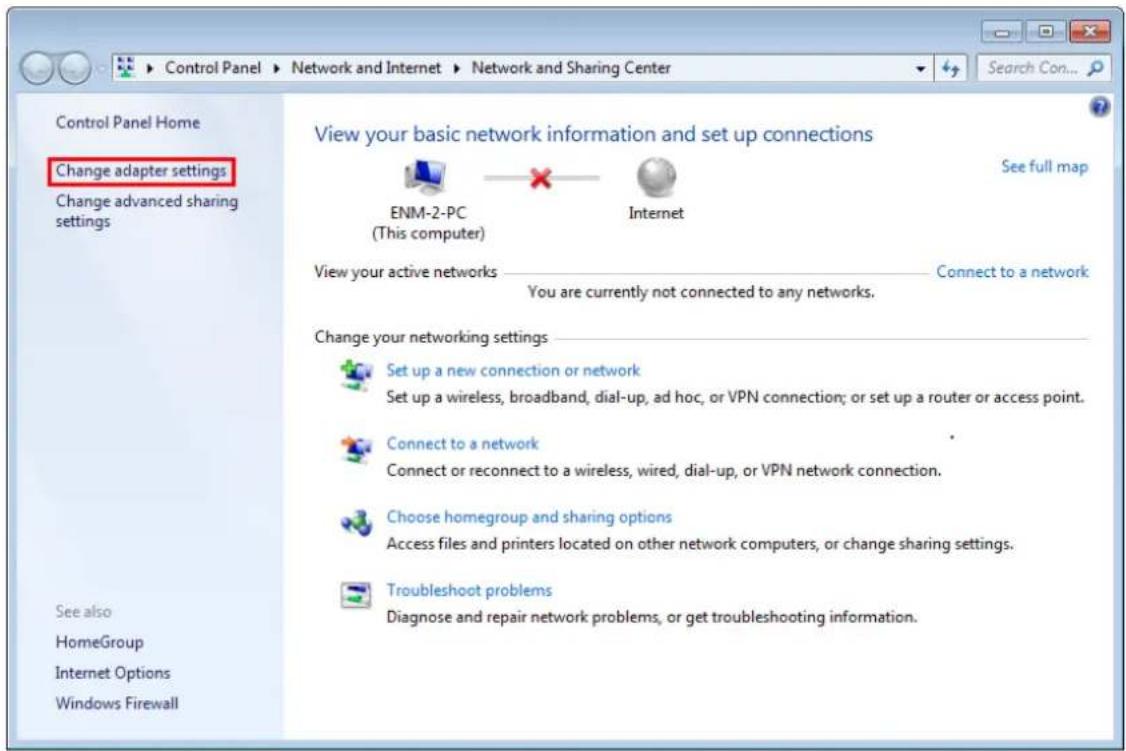
Task: Click the red X connection error icon
Action: tap(541, 177)
